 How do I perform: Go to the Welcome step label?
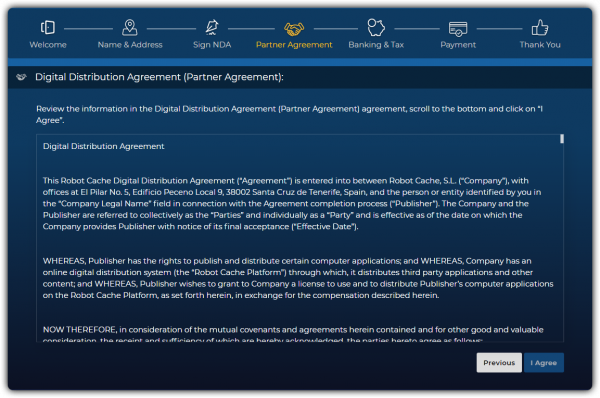pos(48,45)
